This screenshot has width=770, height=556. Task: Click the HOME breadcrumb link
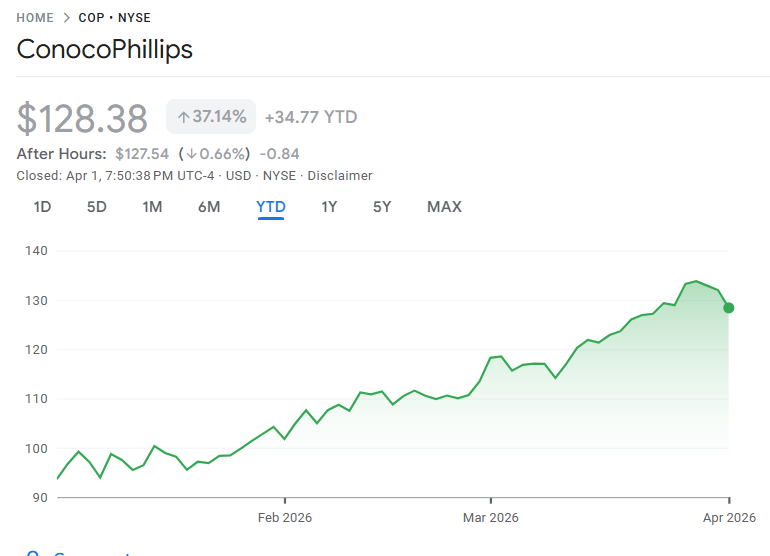(35, 18)
